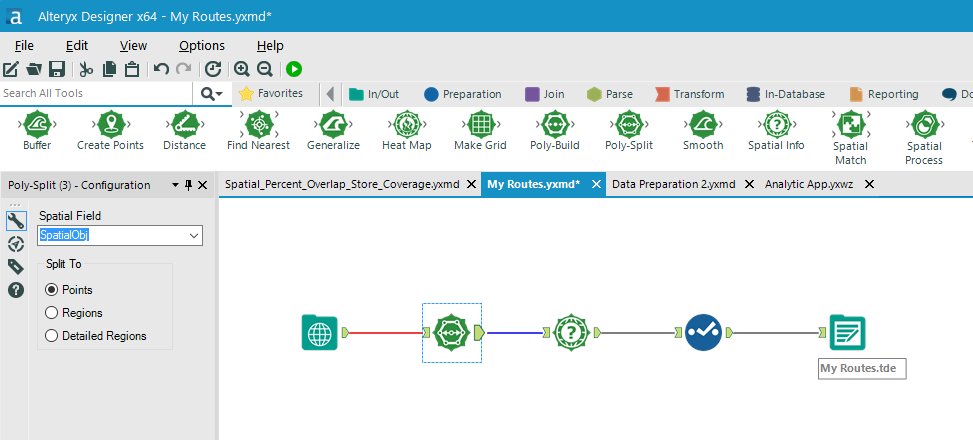Image resolution: width=973 pixels, height=440 pixels.
Task: Open the Edit menu
Action: point(77,46)
